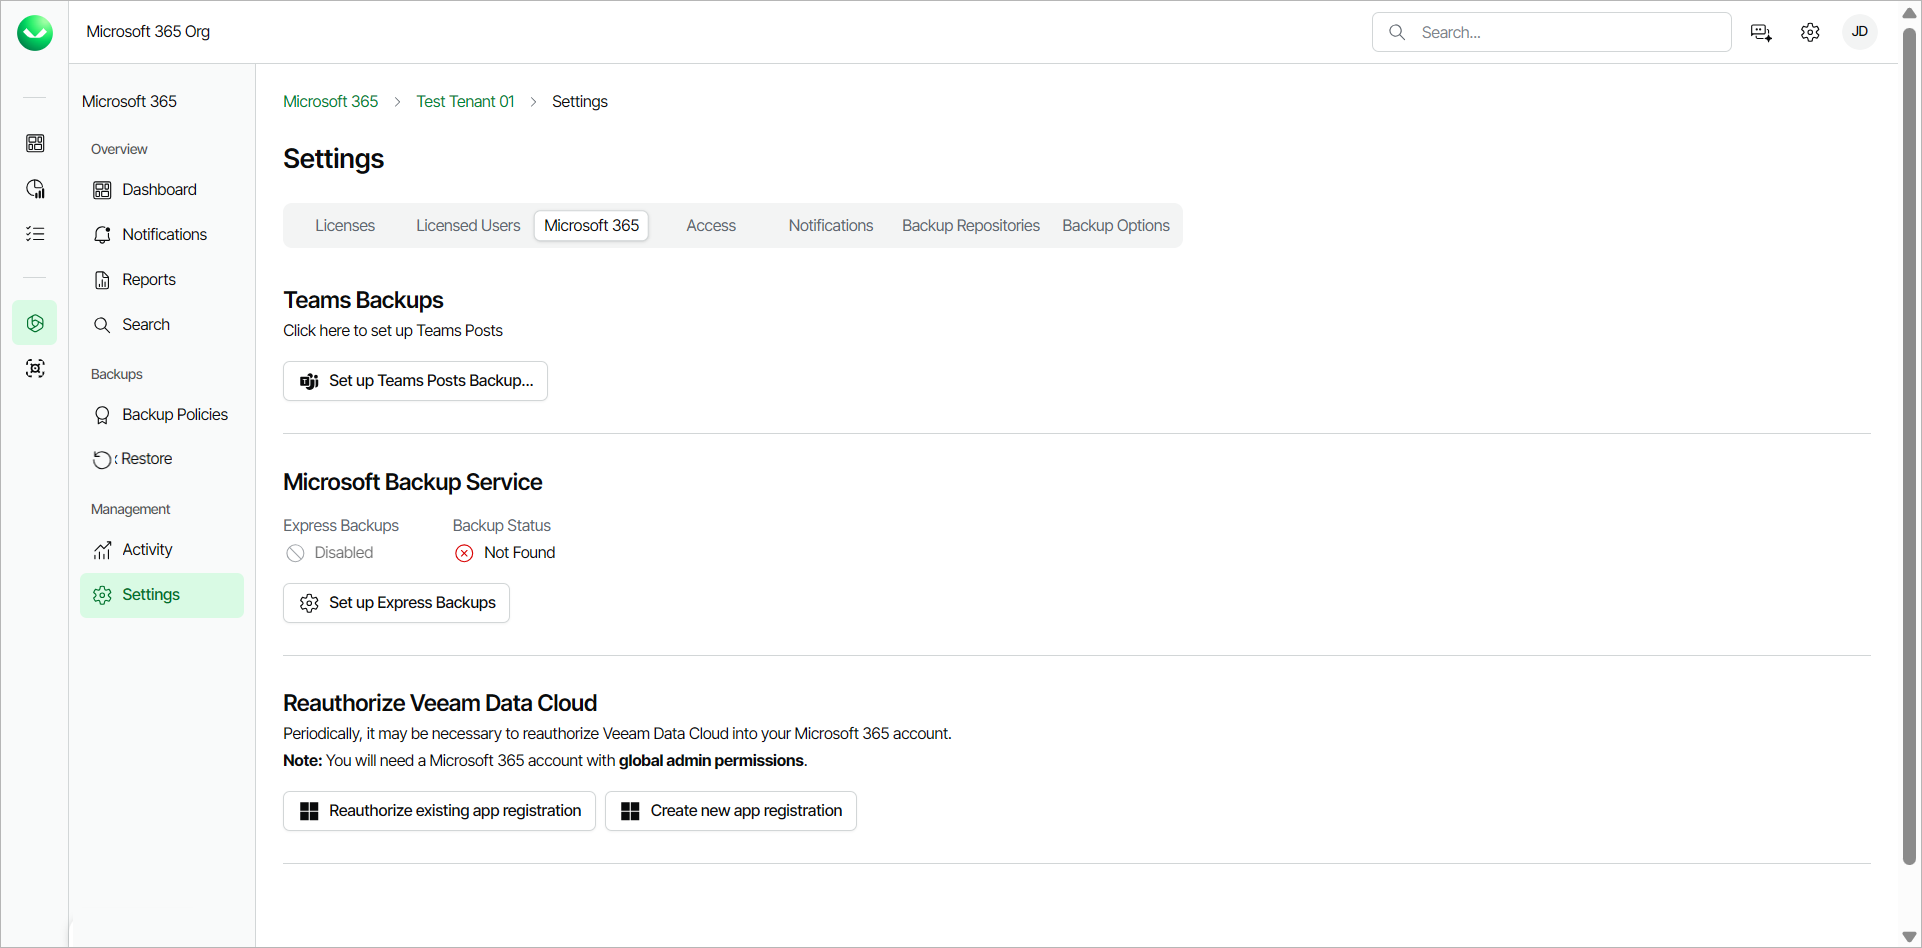Viewport: 1922px width, 948px height.
Task: Open the top-right settings gear icon
Action: point(1810,32)
